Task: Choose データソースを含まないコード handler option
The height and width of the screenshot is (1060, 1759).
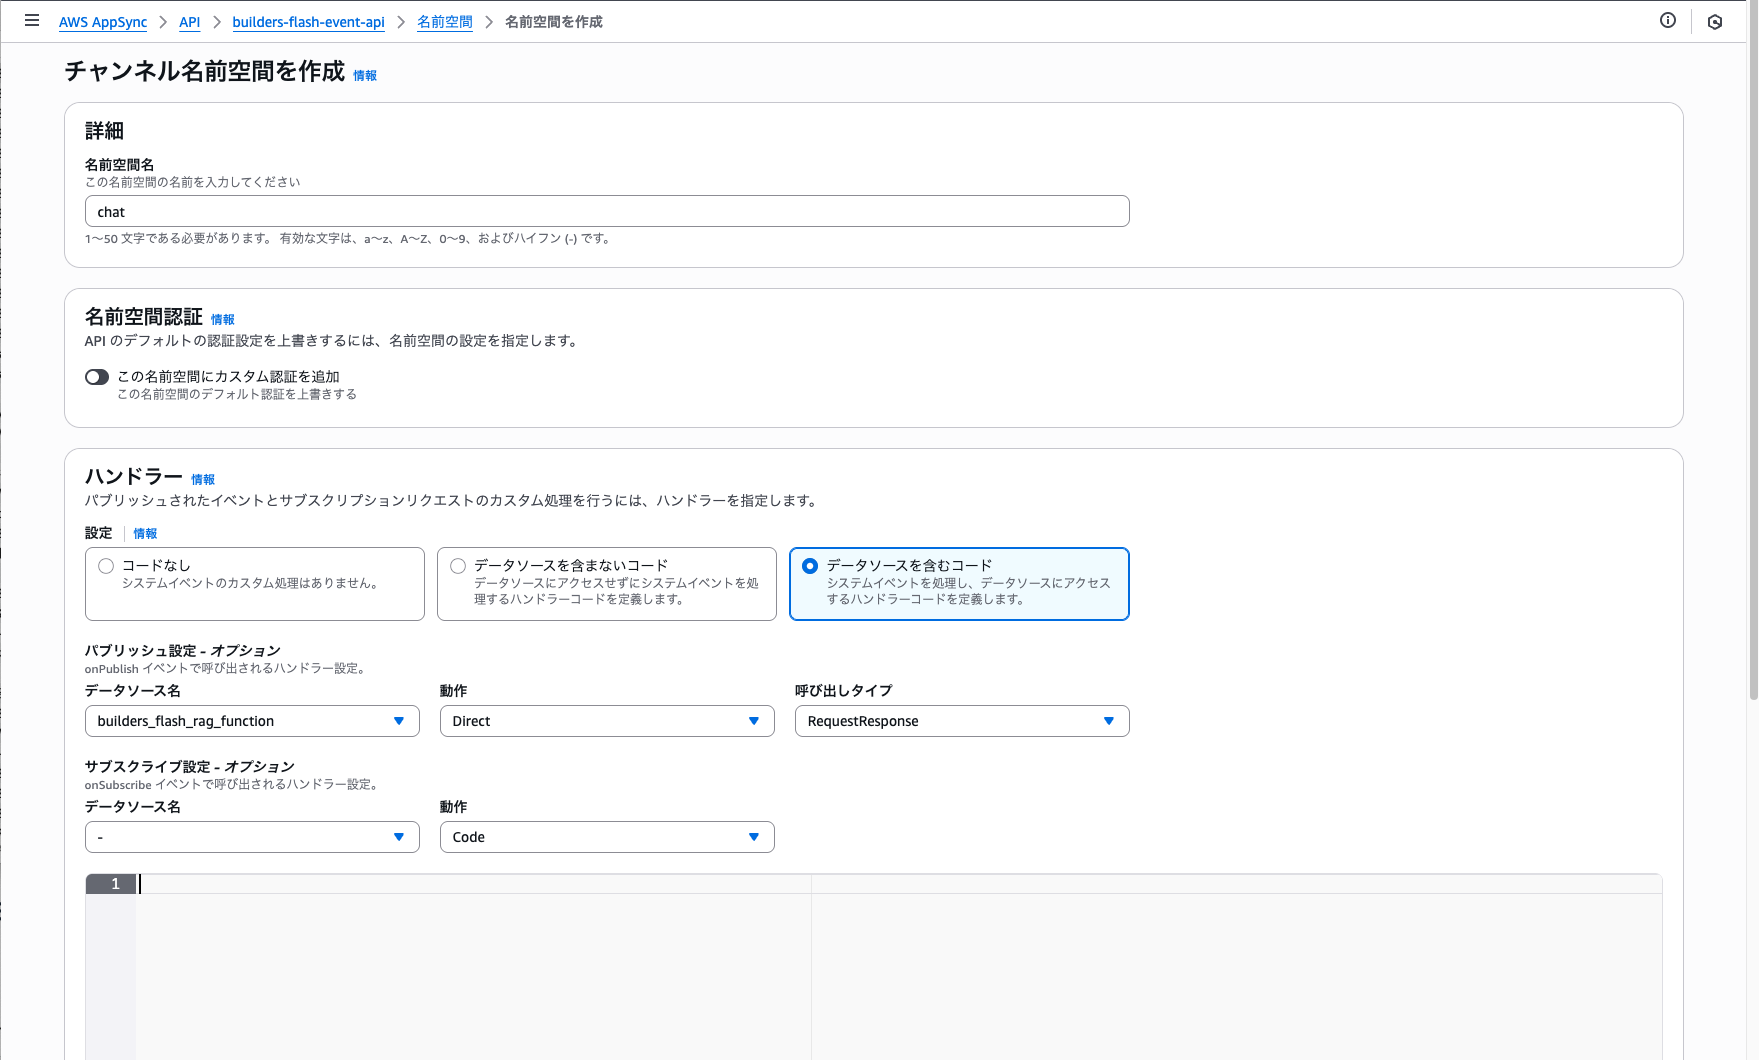Action: (x=457, y=565)
